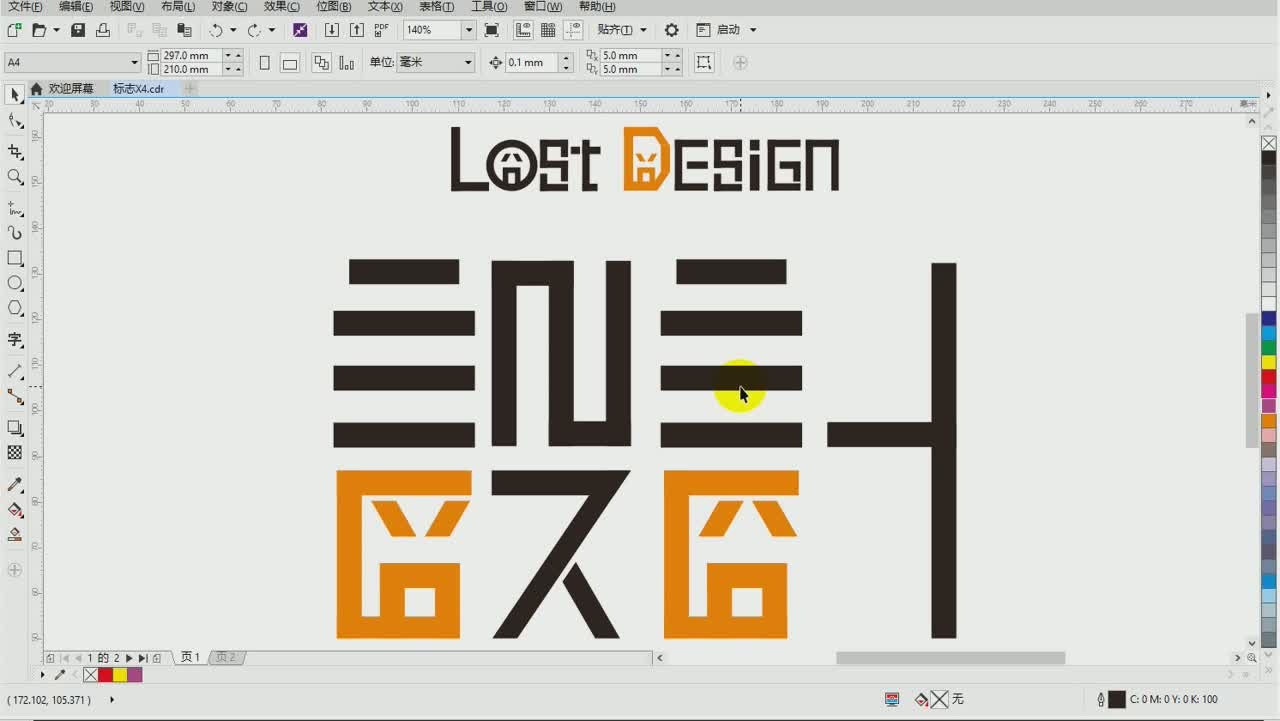The image size is (1280, 721).
Task: Toggle Show grid
Action: (x=548, y=30)
